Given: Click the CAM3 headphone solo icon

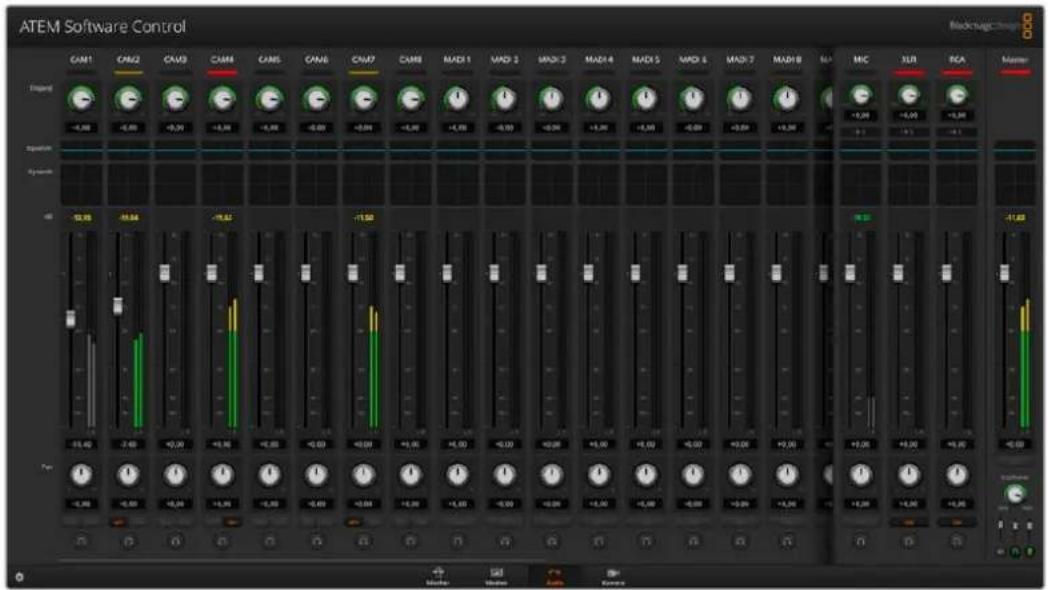Looking at the screenshot, I should coord(175,541).
